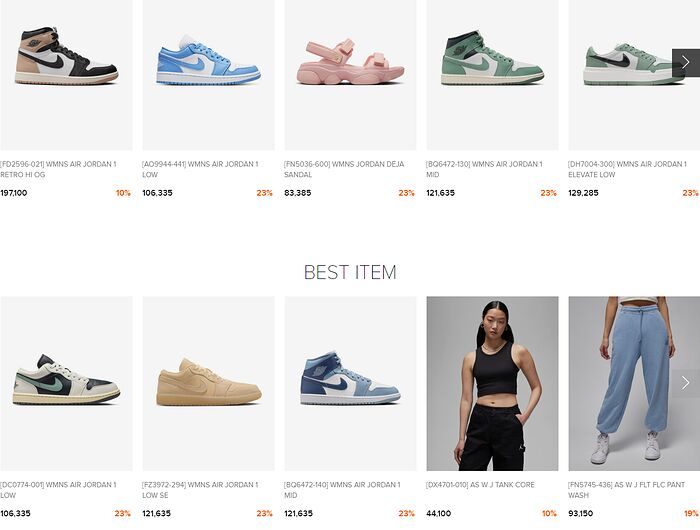700x530 pixels.
Task: Open the [DH7004-300] Air Jordan 1 Elevate Low link
Action: pyautogui.click(x=628, y=169)
